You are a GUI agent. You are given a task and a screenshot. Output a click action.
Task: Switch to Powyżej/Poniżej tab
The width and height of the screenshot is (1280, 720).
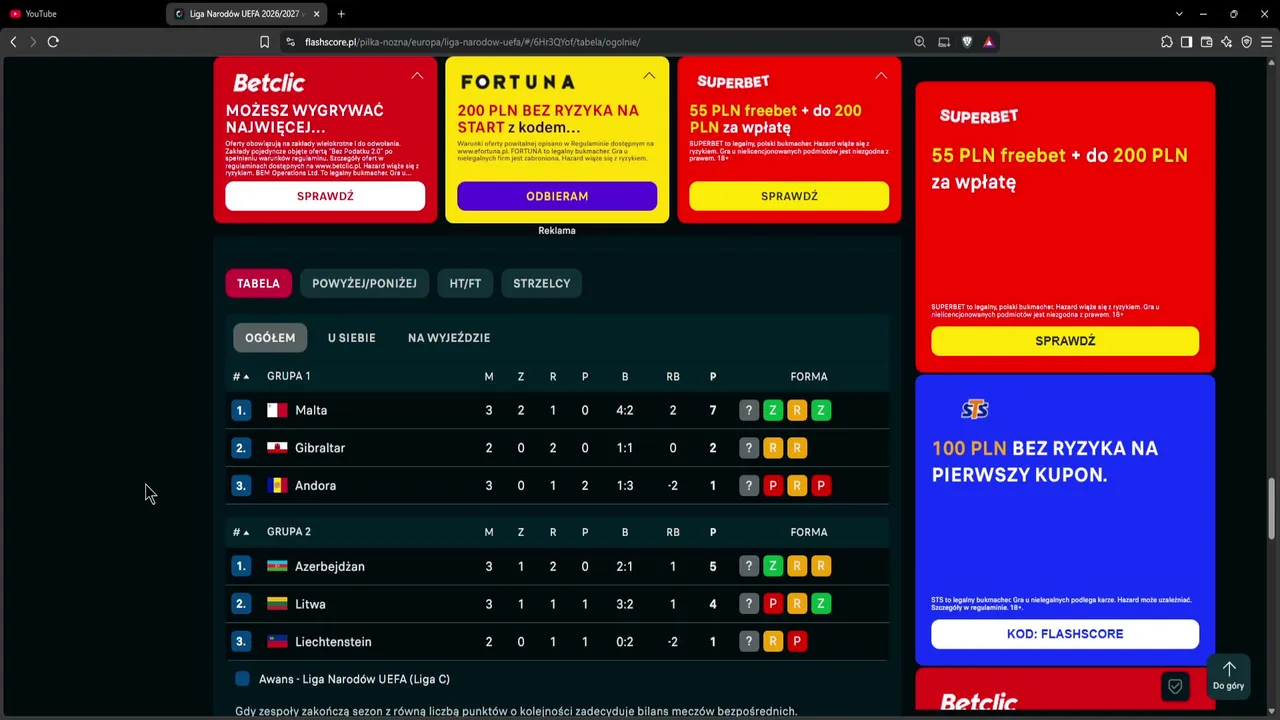(364, 283)
